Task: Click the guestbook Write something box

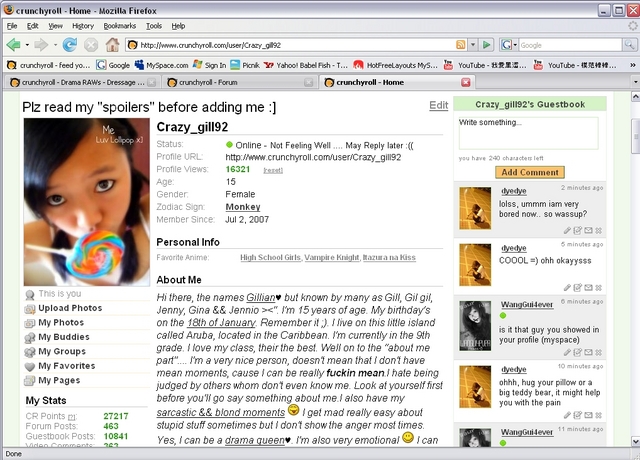Action: click(x=529, y=133)
